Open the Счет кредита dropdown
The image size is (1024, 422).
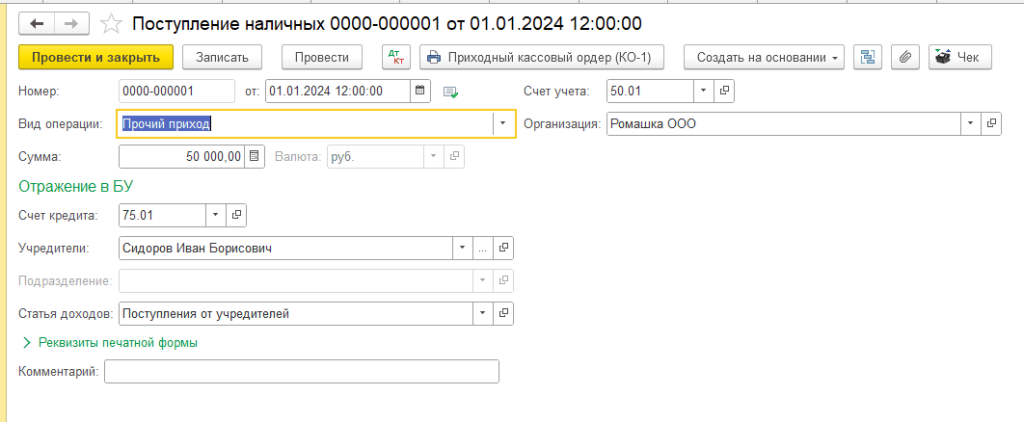pos(216,215)
